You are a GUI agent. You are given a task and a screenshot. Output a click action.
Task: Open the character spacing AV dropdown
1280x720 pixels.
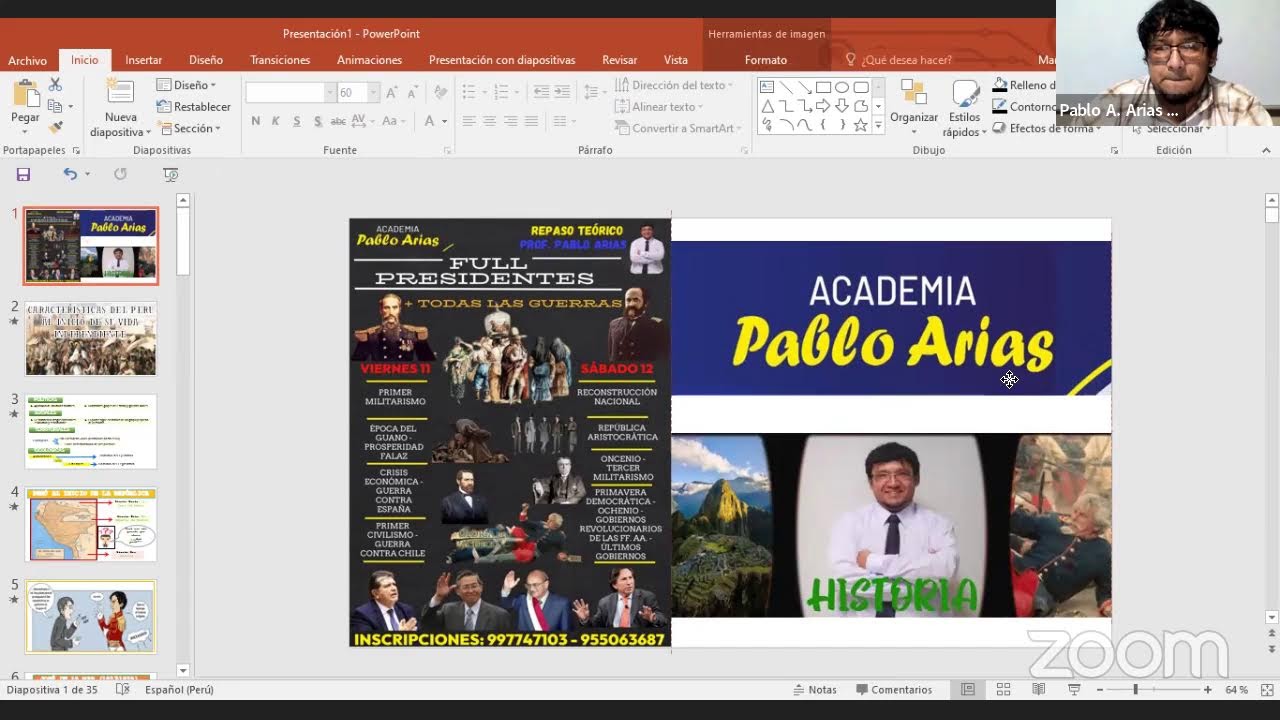coord(363,121)
